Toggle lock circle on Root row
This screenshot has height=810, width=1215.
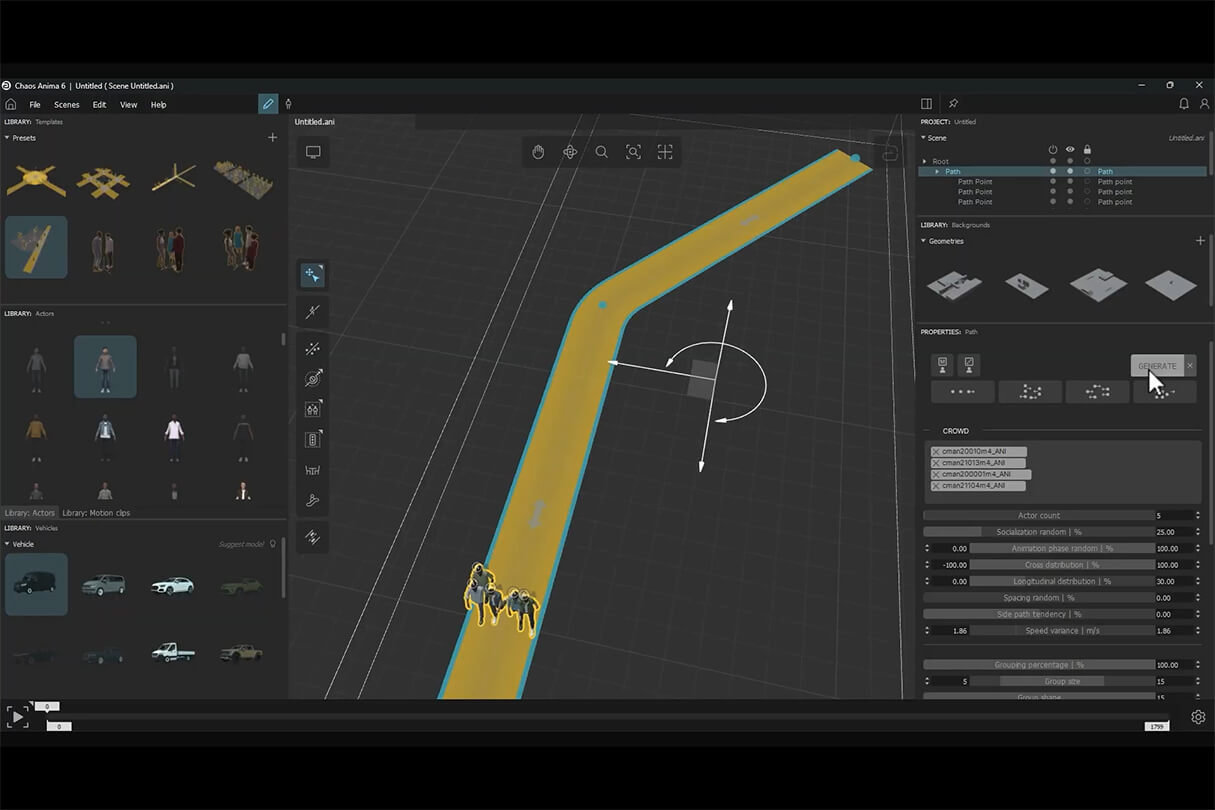(x=1088, y=161)
